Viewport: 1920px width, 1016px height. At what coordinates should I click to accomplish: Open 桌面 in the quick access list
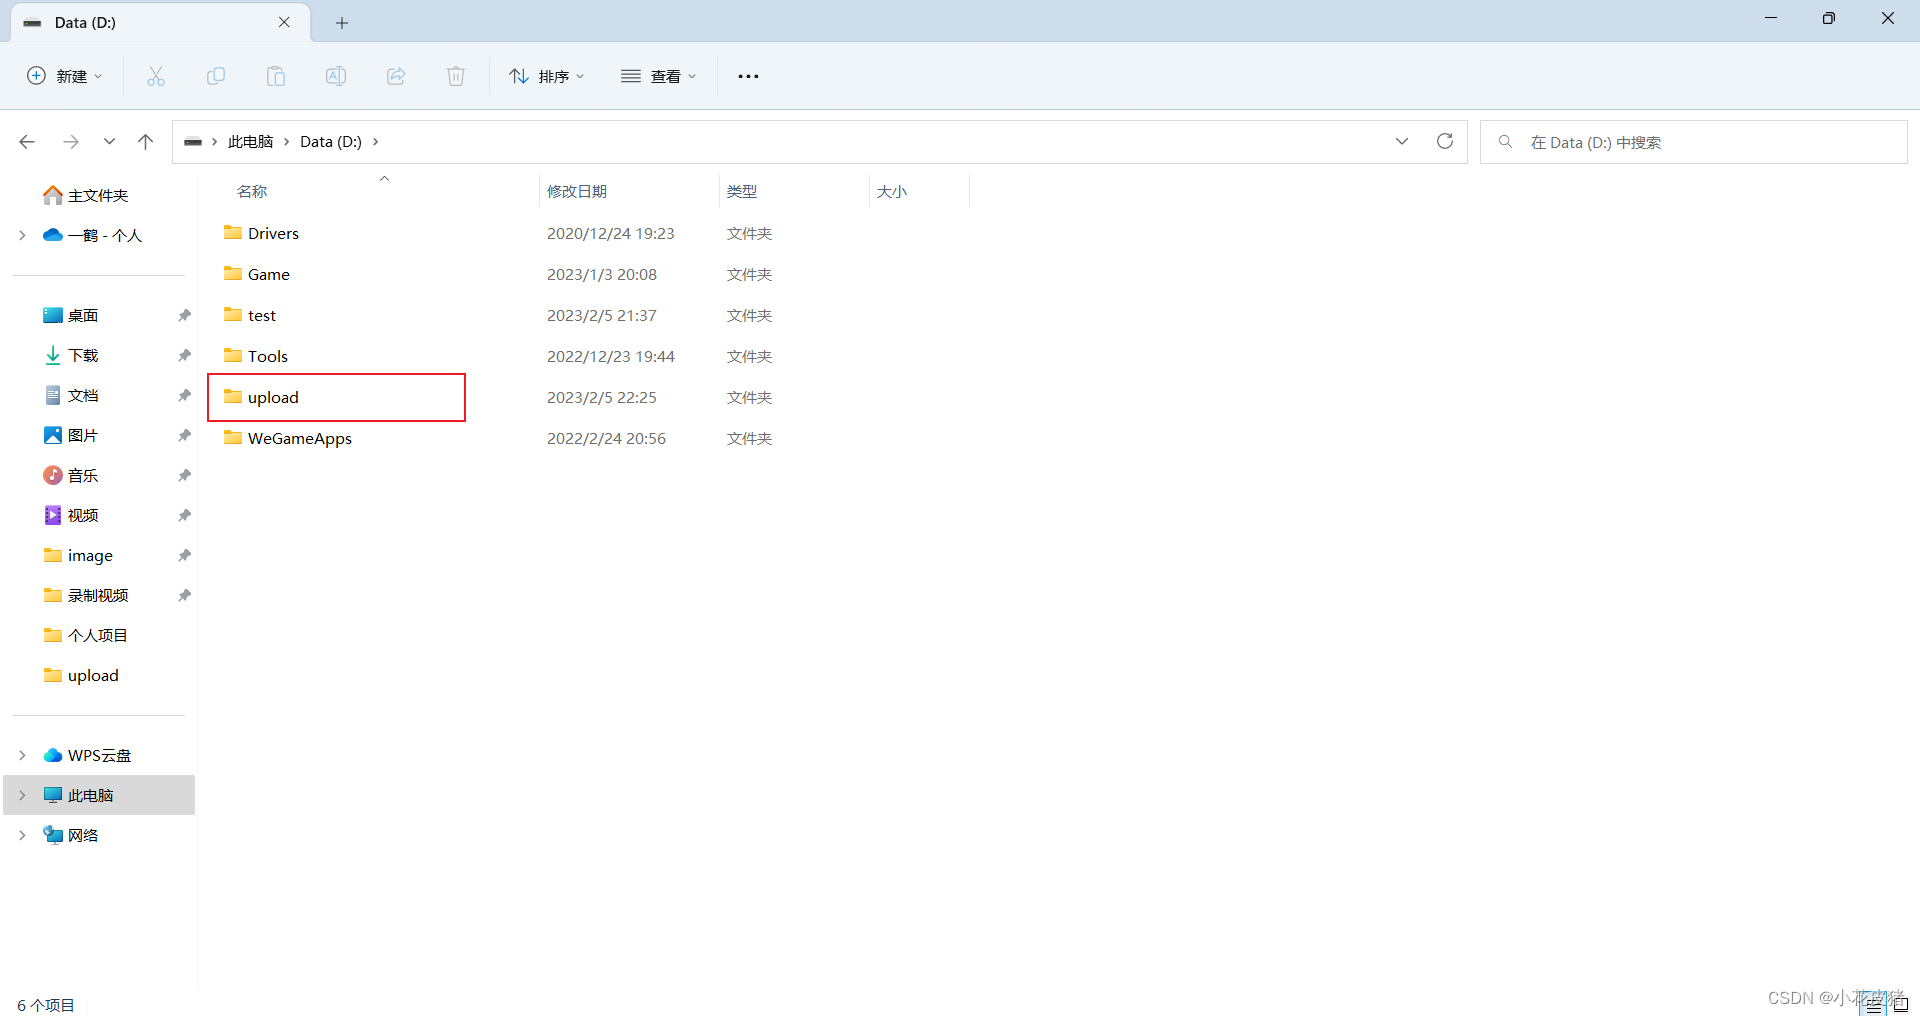click(x=83, y=315)
